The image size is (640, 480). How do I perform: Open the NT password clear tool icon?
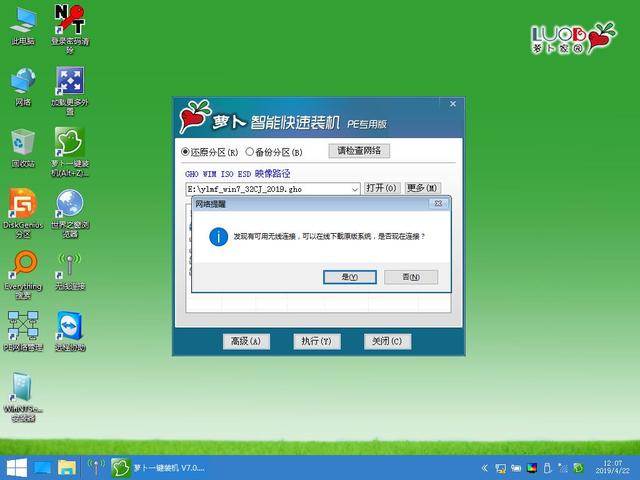click(x=70, y=29)
